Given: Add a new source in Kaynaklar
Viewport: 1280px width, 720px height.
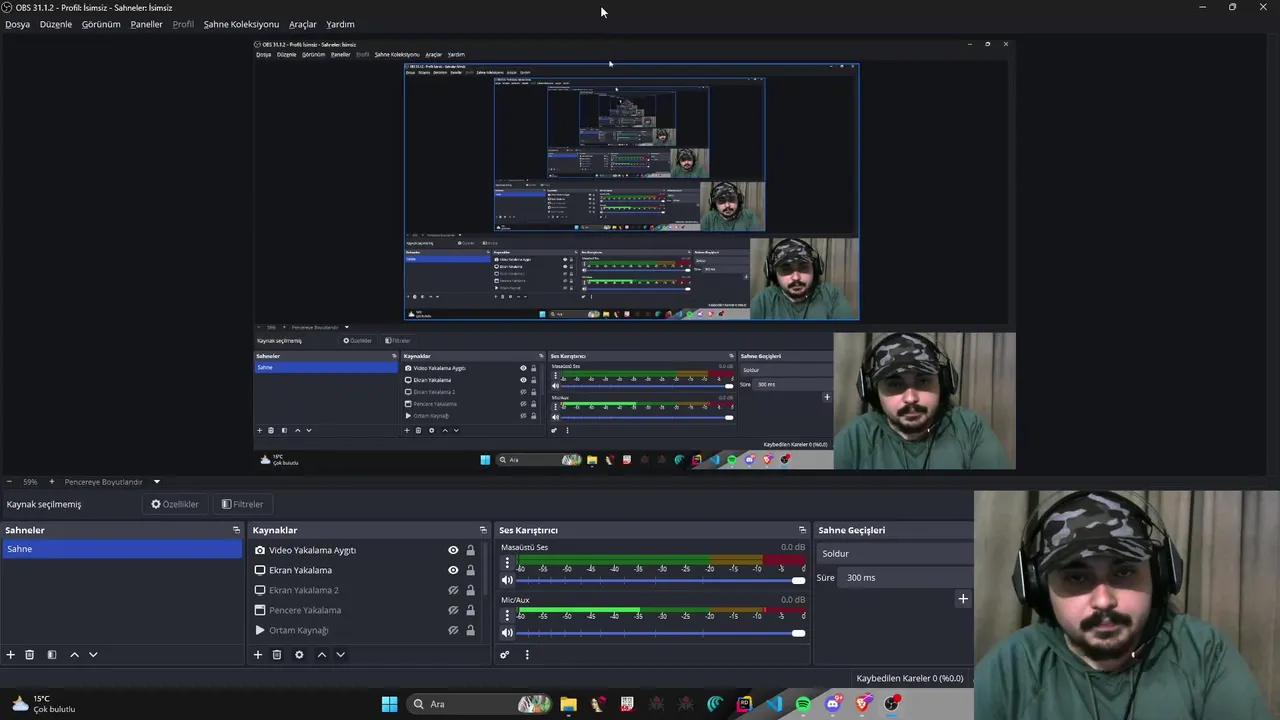Looking at the screenshot, I should 258,655.
